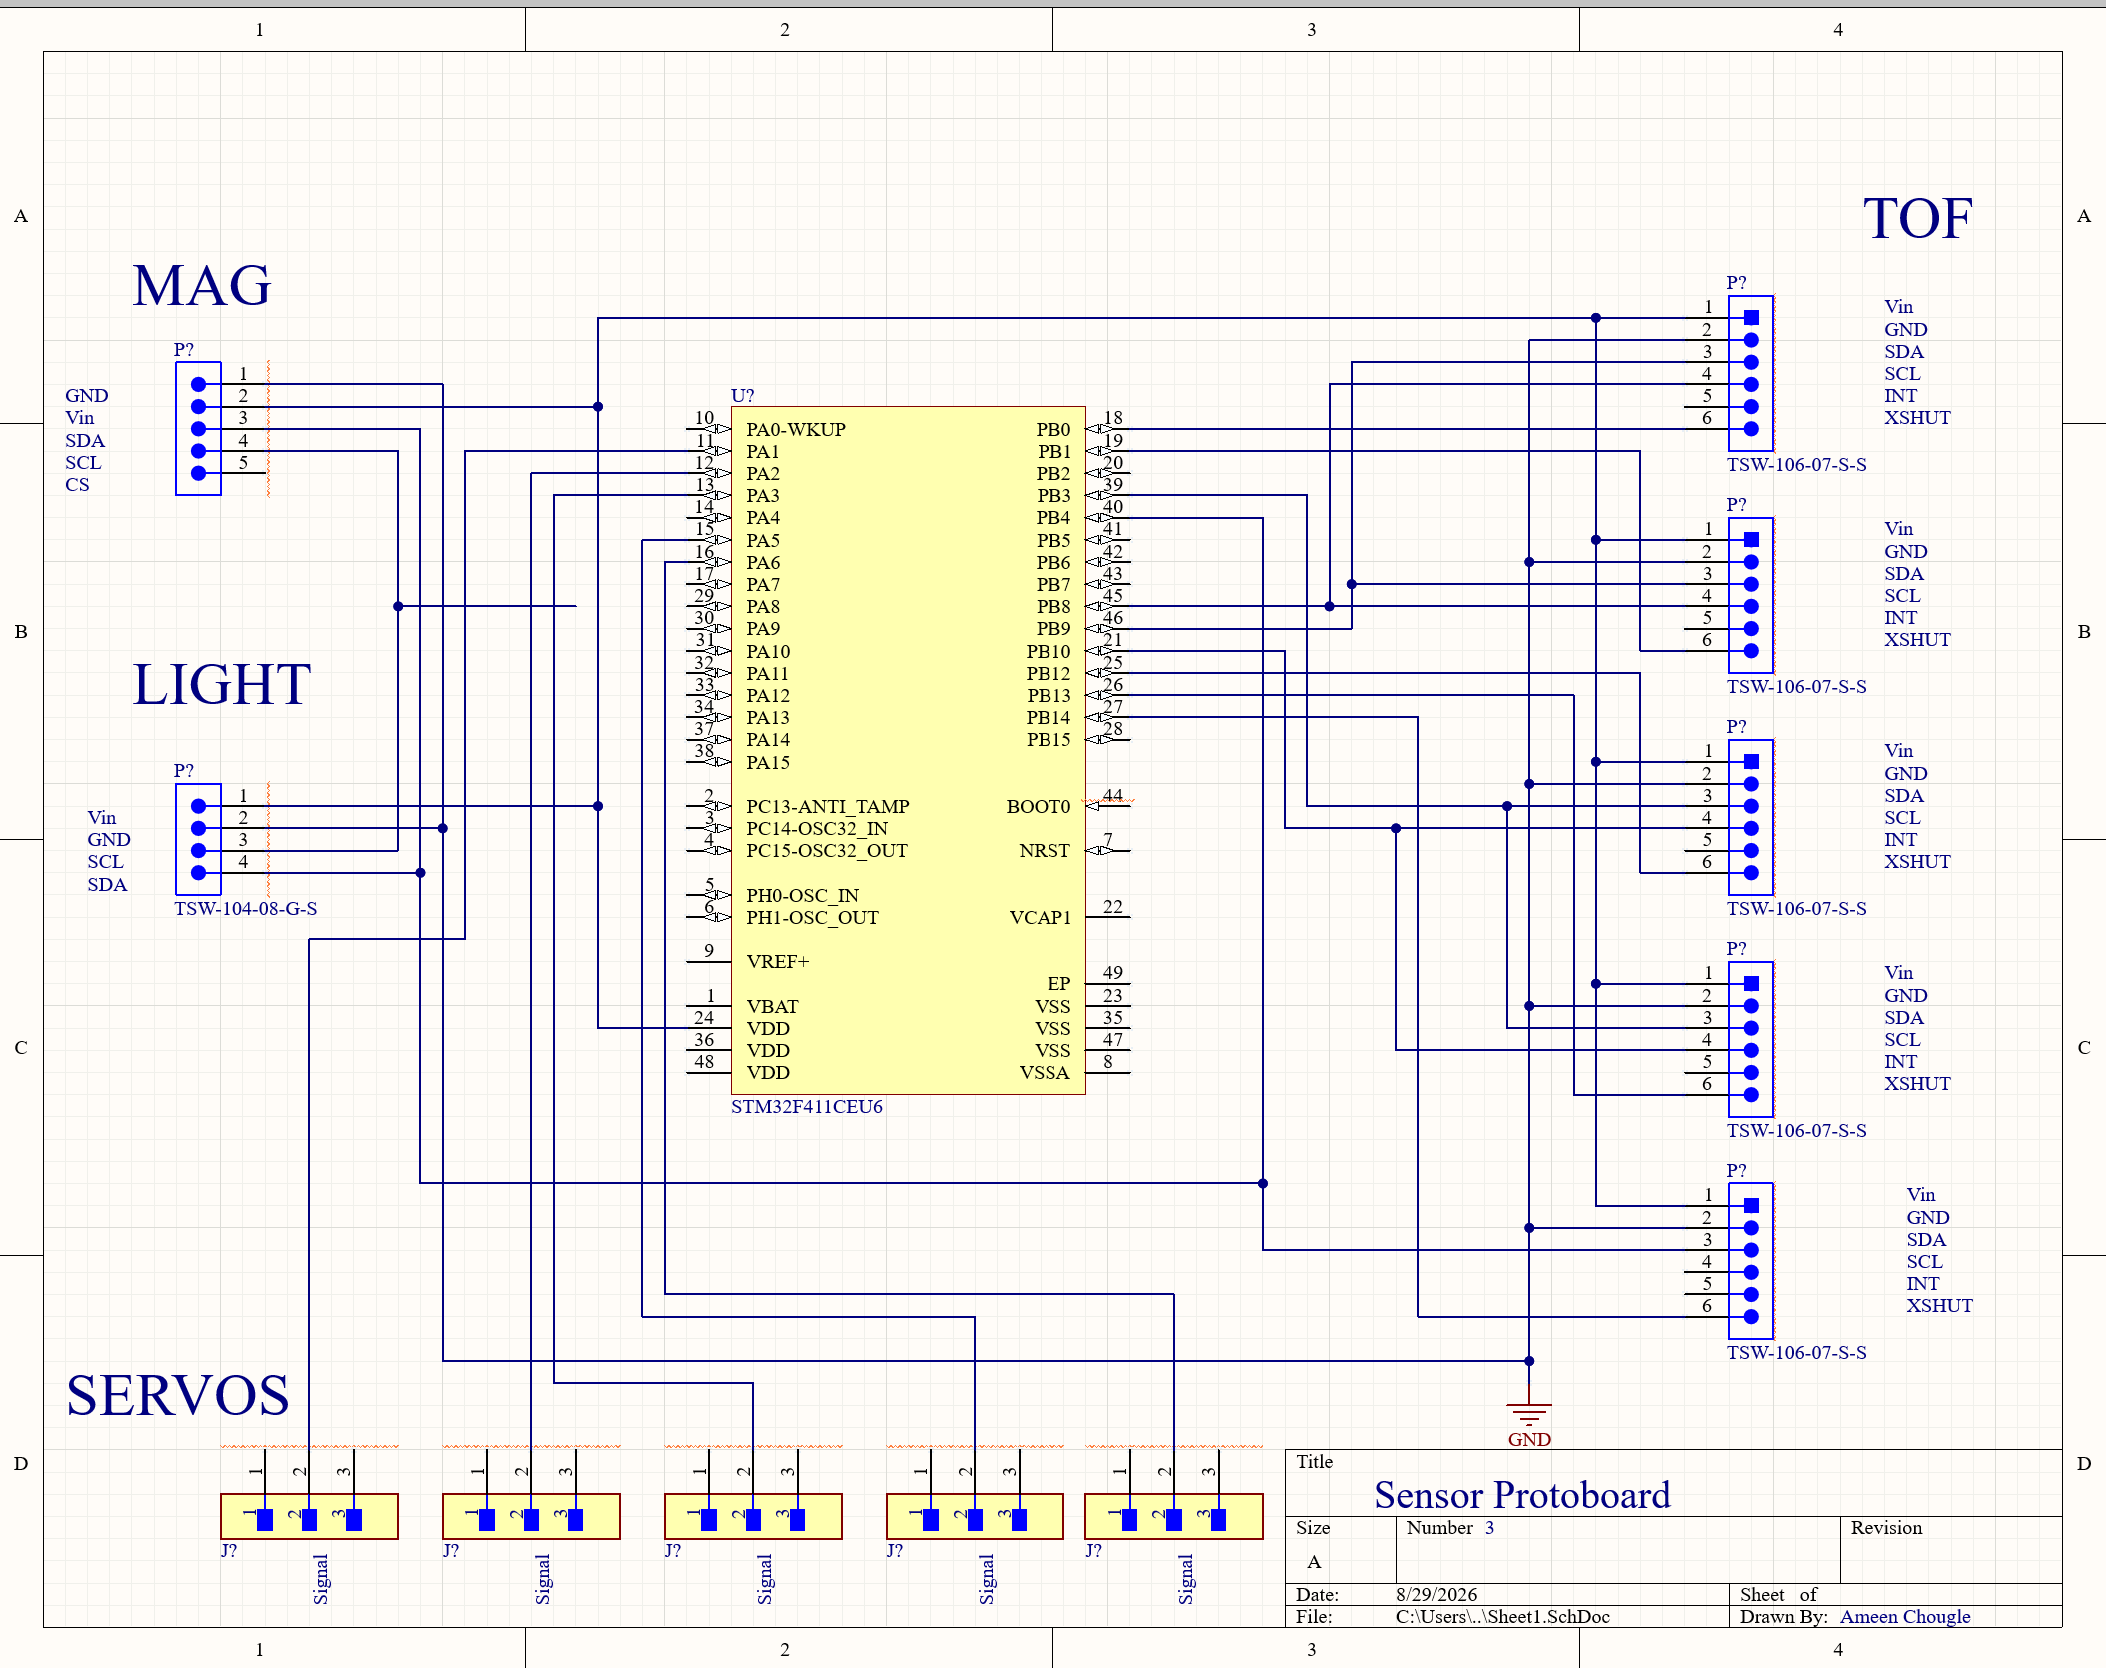The height and width of the screenshot is (1668, 2106).
Task: Click the PB3 pin label
Action: click(1053, 496)
